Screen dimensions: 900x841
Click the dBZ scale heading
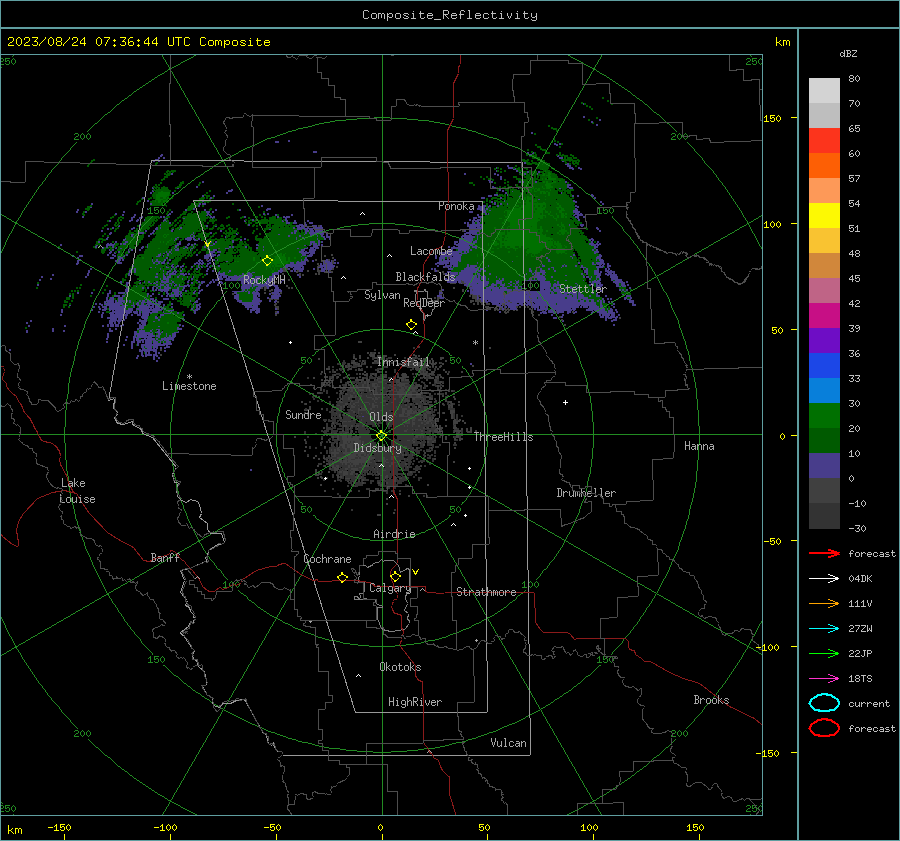click(x=848, y=53)
